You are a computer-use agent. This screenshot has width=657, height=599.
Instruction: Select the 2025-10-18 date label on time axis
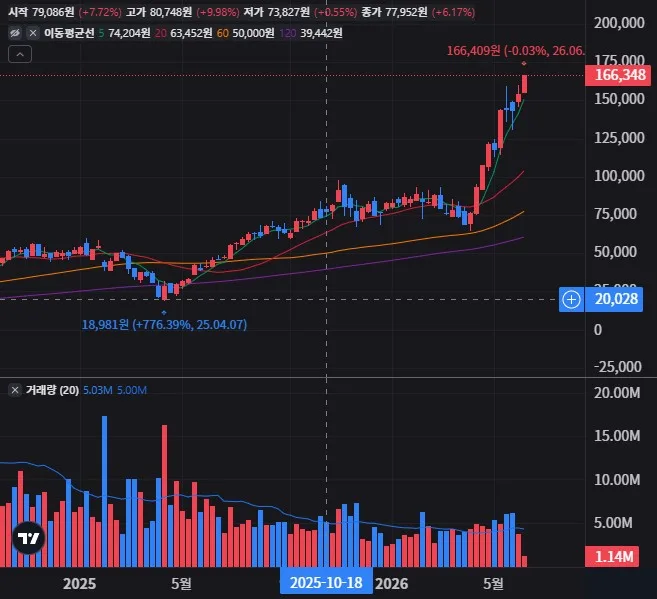coord(326,583)
